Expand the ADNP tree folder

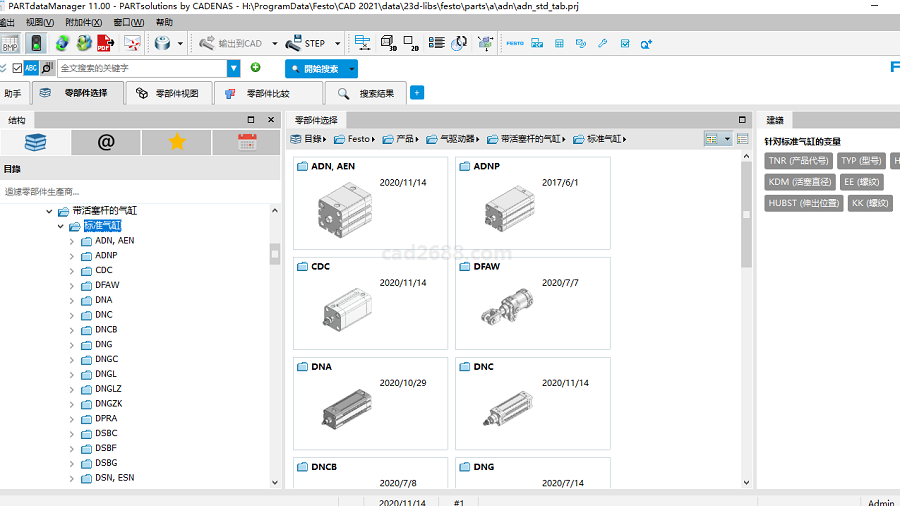[72, 256]
